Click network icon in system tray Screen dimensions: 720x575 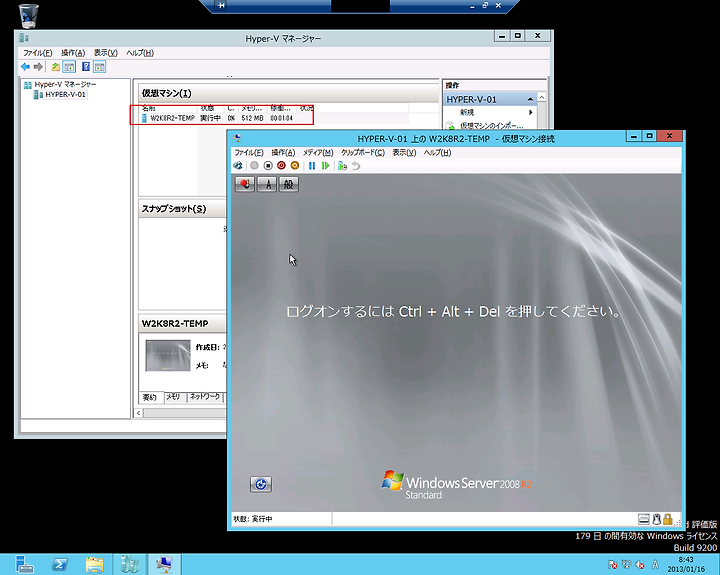(626, 564)
